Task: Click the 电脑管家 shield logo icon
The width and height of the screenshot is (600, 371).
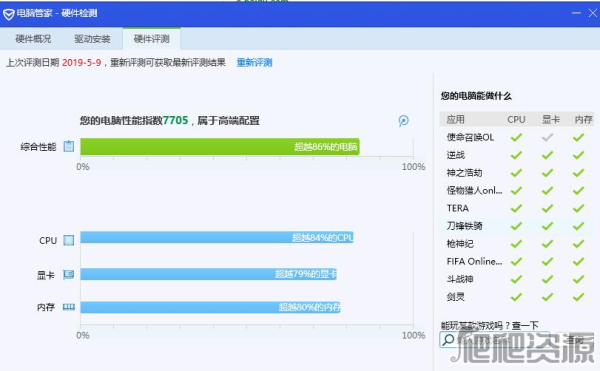Action: click(x=8, y=14)
